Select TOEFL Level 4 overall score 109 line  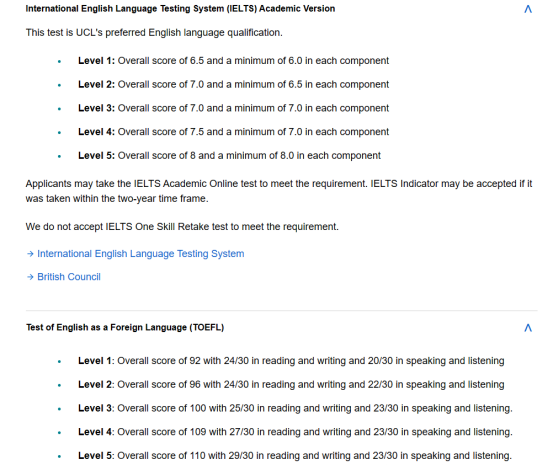click(x=295, y=432)
